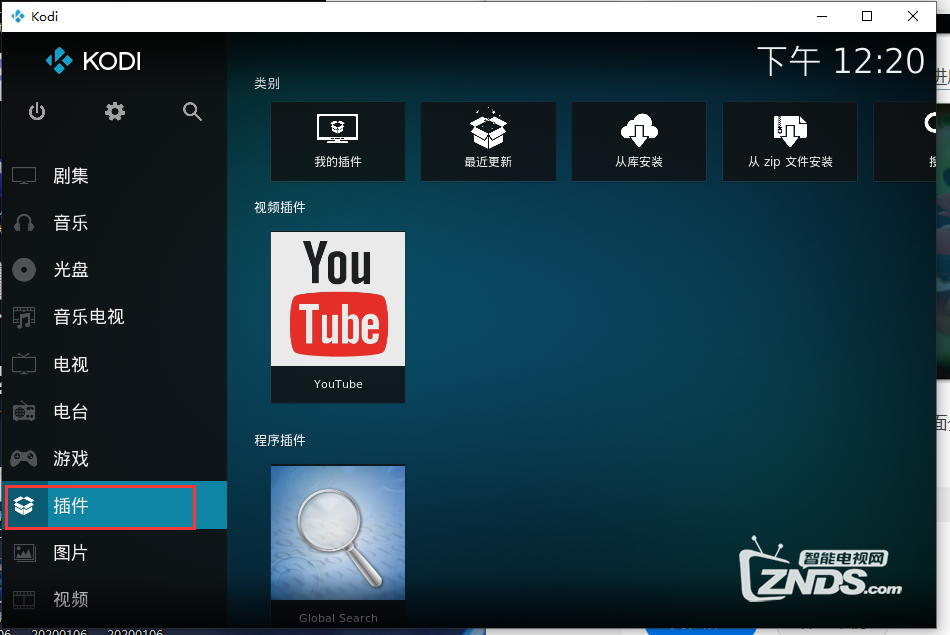Launch the YouTube video add-on
The height and width of the screenshot is (635, 950).
pyautogui.click(x=338, y=317)
